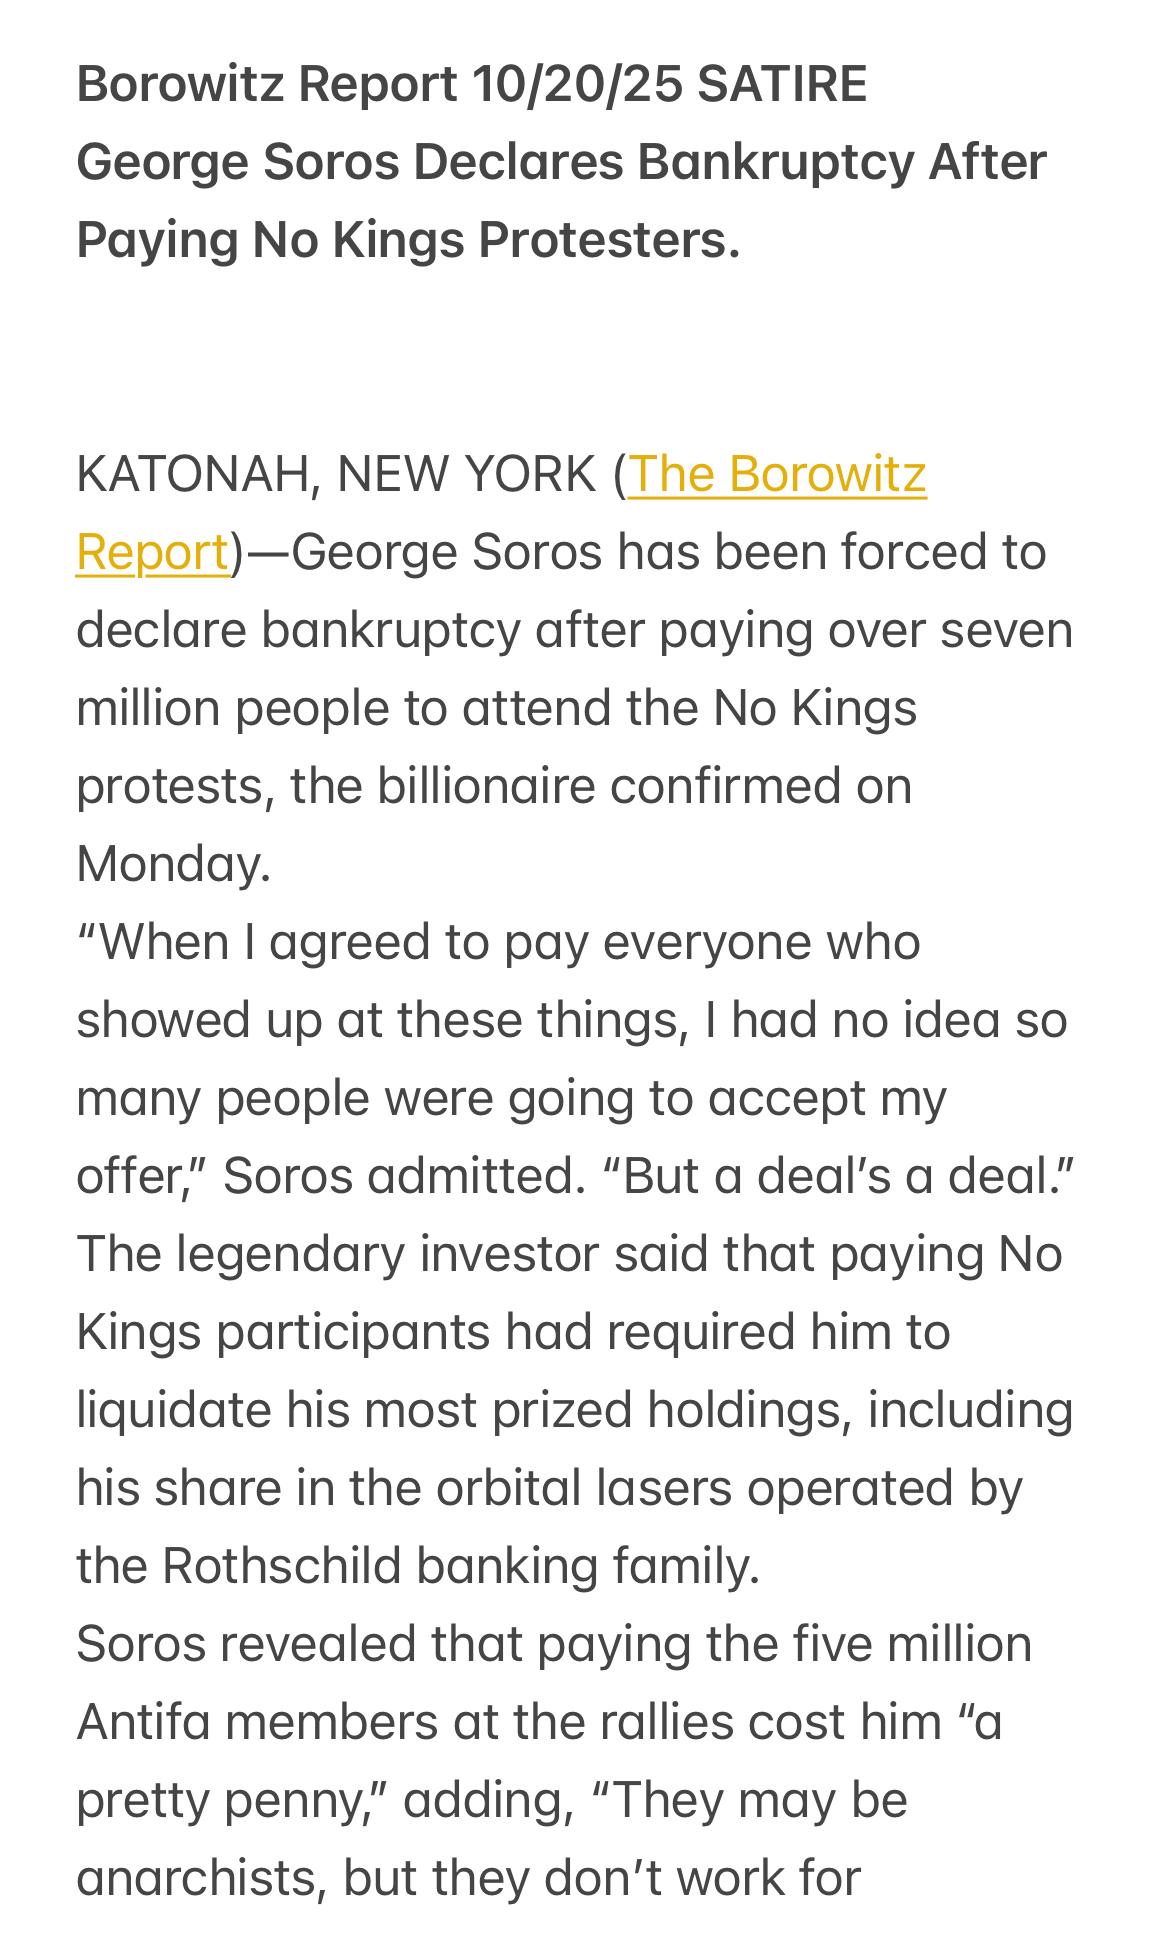Image resolution: width=1170 pixels, height=1935 pixels.
Task: Click the line 'million people to attend the No Kings'
Action: point(496,708)
